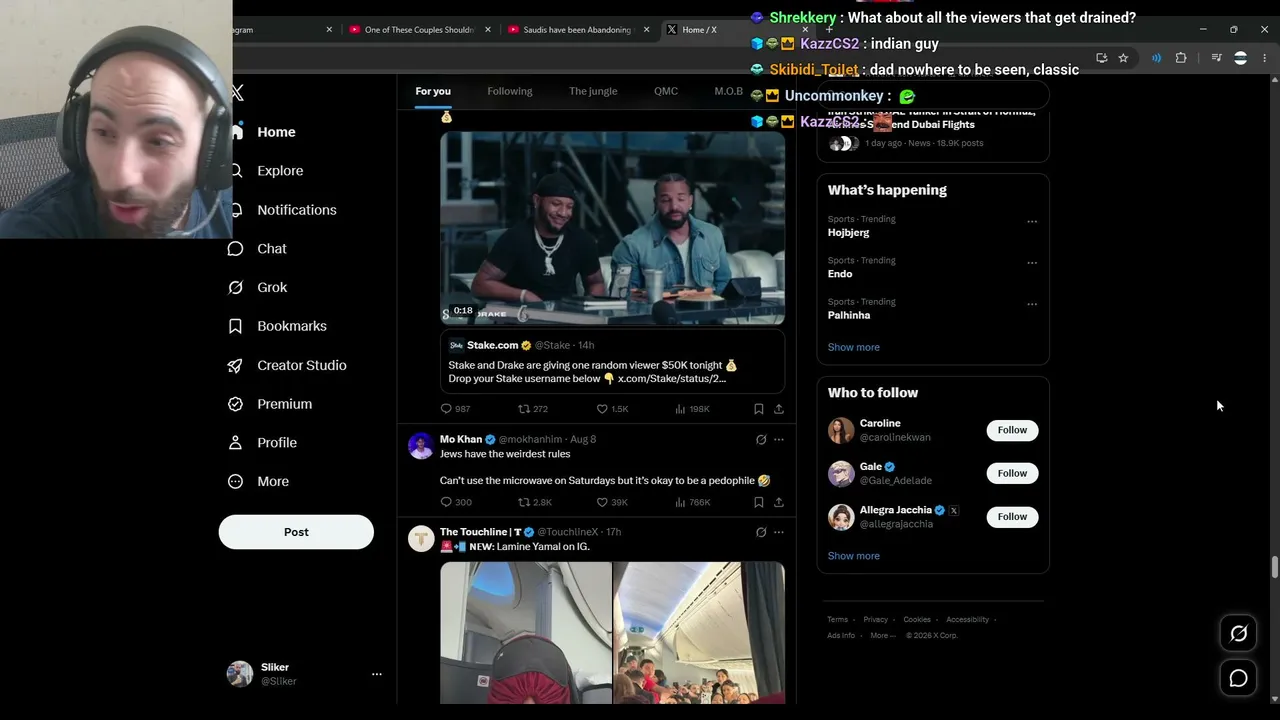Switch to the Following timeline tab

(x=510, y=91)
